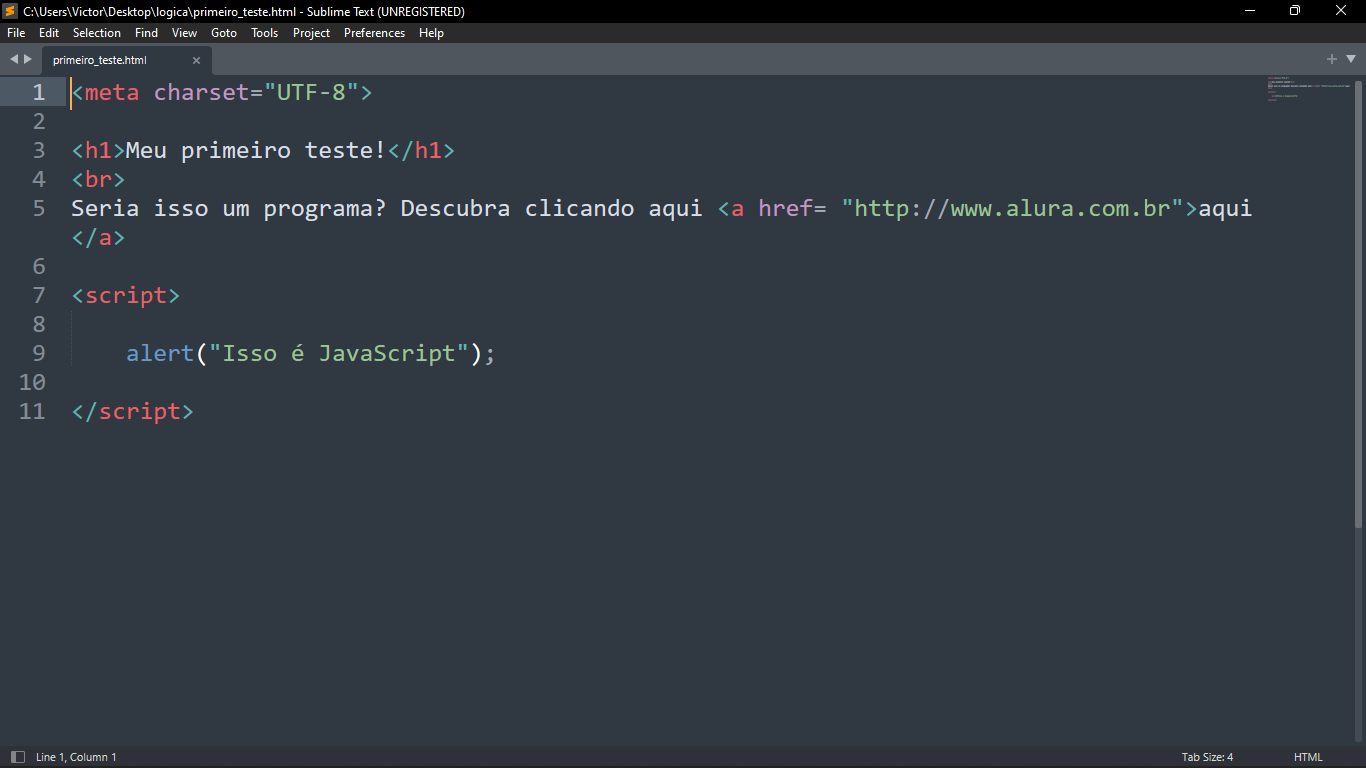
Task: Toggle the side bar icon in status bar
Action: [x=17, y=757]
